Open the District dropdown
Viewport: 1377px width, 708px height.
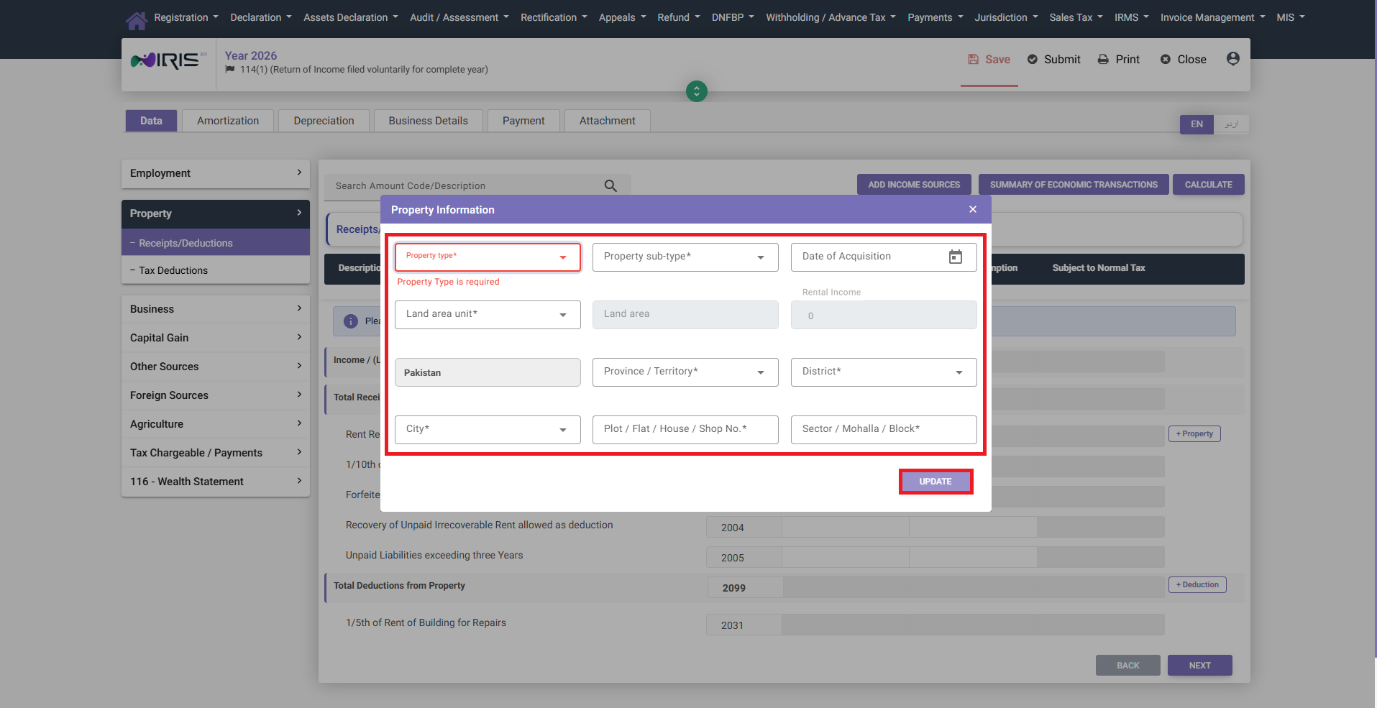tap(884, 372)
